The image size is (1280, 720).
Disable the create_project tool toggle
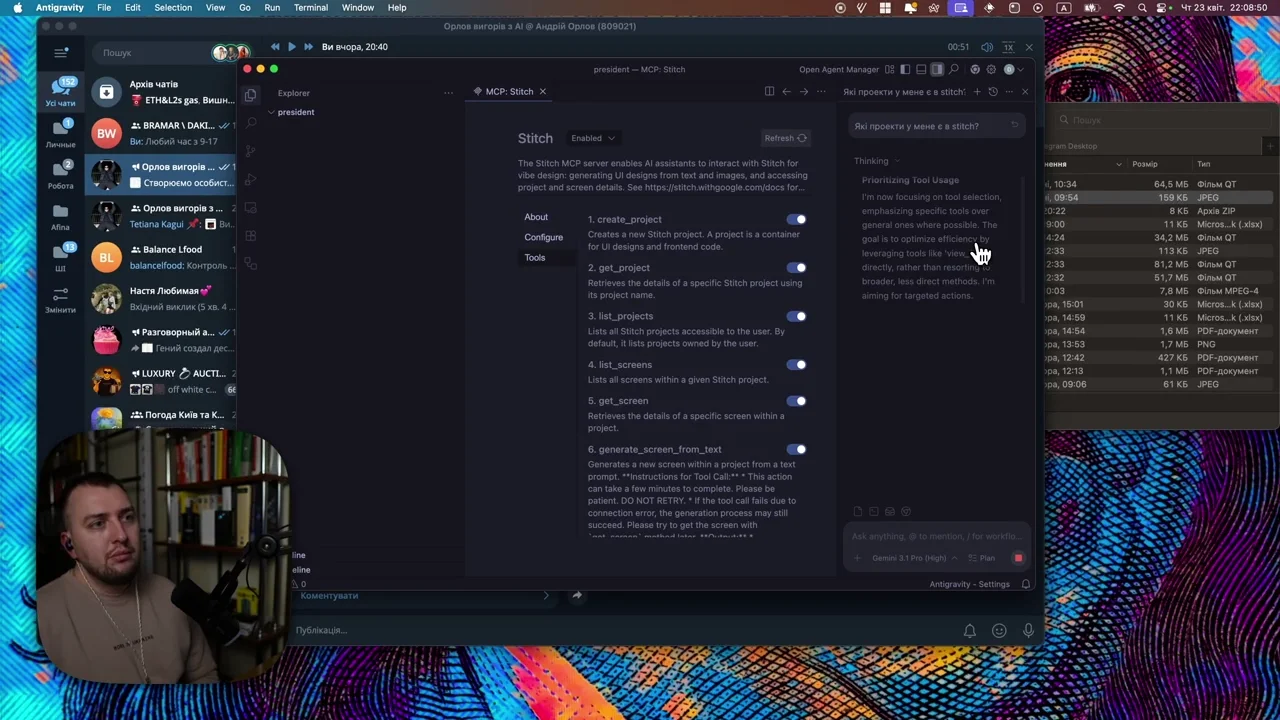click(796, 219)
